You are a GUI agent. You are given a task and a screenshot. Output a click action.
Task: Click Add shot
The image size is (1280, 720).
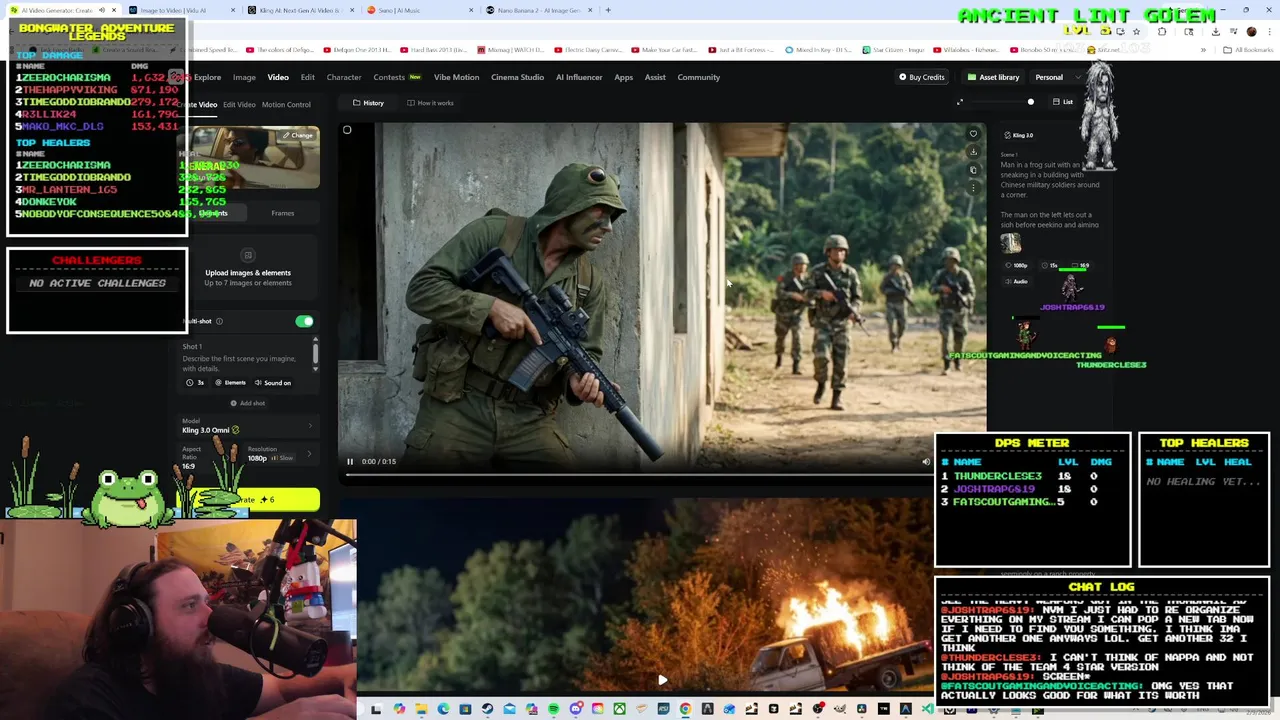248,403
